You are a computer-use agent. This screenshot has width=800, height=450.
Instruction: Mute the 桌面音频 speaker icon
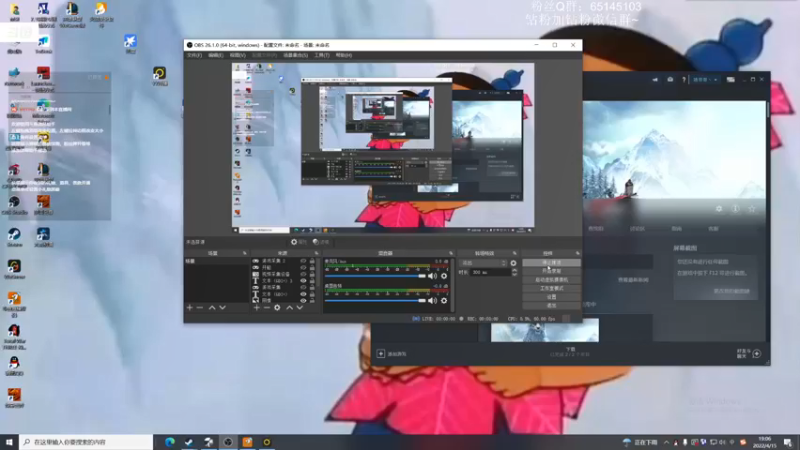point(432,301)
